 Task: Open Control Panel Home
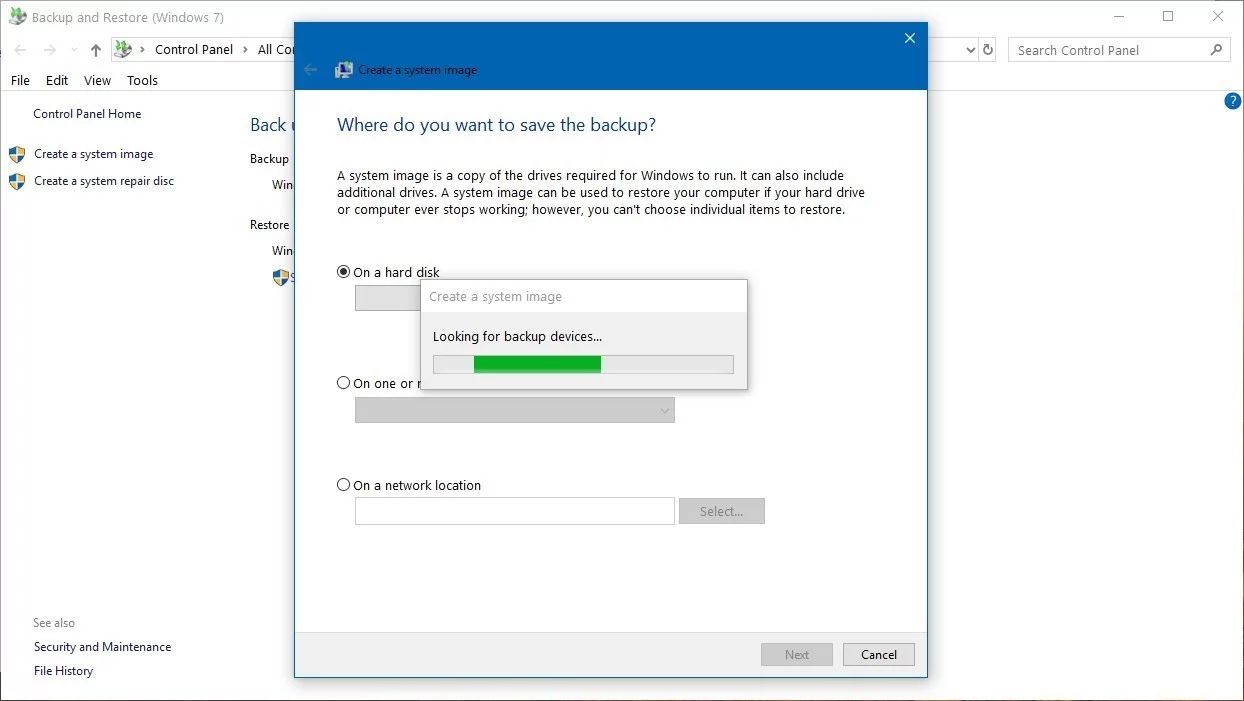87,114
